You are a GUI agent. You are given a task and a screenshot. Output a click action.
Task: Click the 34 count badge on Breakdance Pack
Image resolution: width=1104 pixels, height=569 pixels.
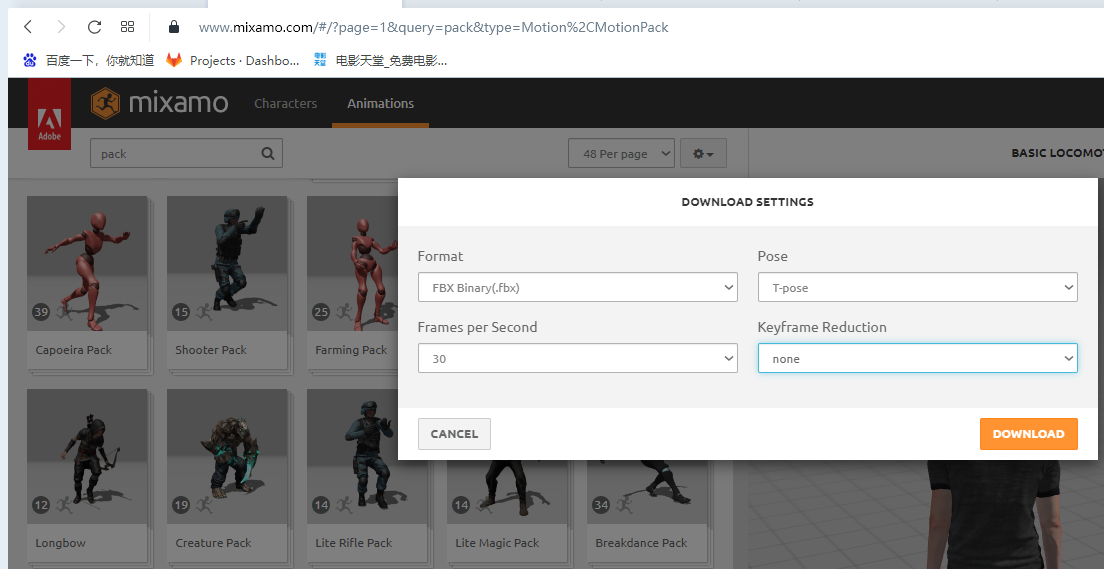pos(601,505)
